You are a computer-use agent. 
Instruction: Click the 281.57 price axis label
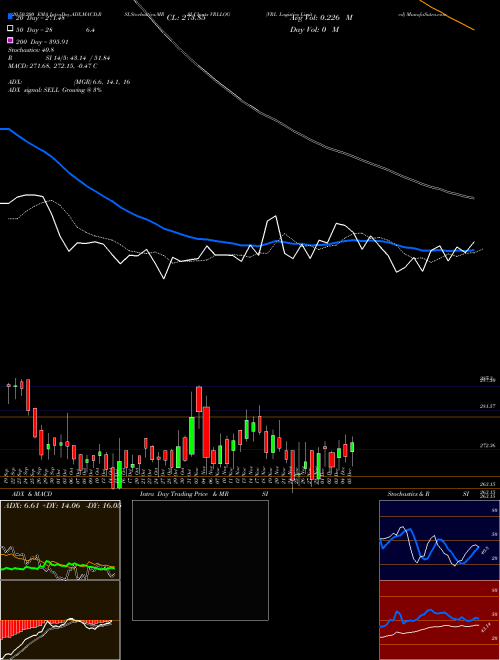(x=487, y=406)
